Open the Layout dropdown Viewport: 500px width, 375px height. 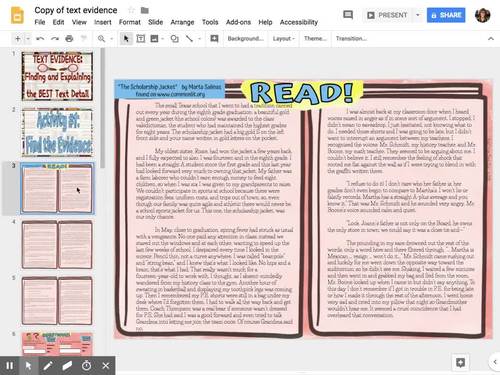coord(284,39)
